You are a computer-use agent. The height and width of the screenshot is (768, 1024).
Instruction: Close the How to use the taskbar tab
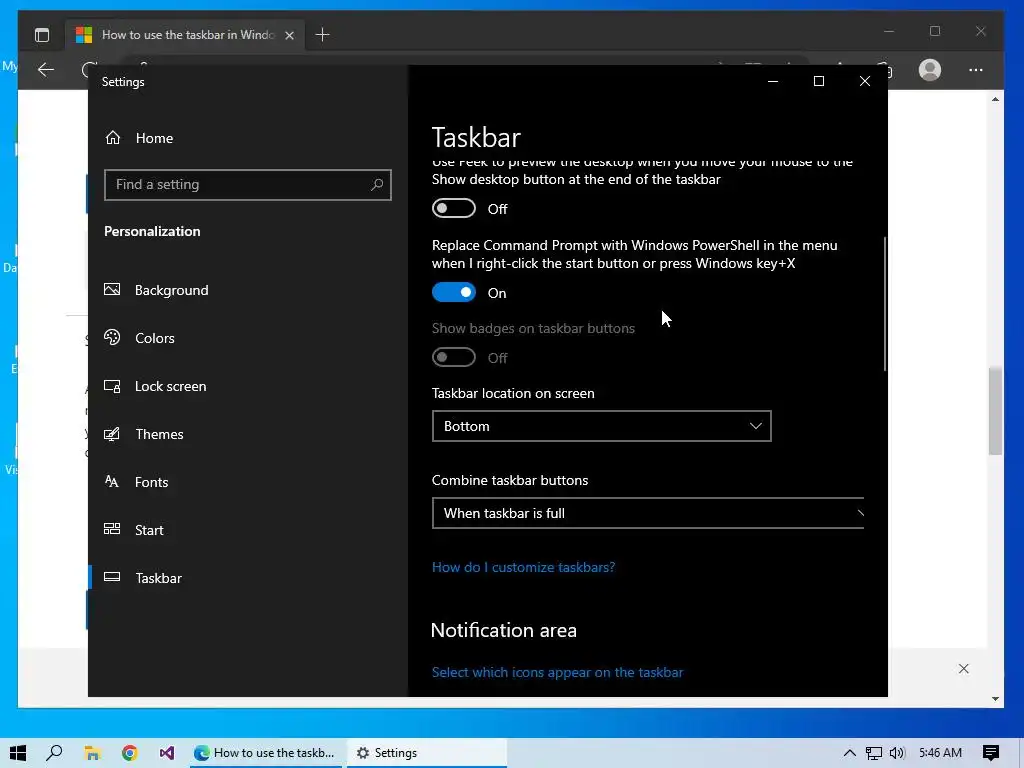tap(289, 35)
